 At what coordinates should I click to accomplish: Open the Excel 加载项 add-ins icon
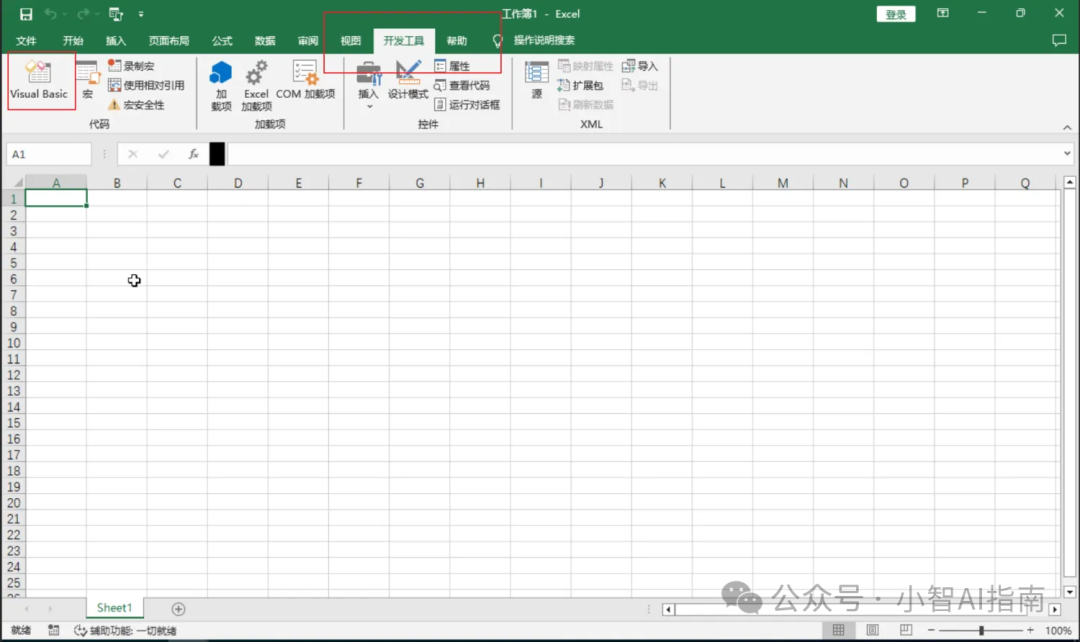tap(256, 84)
